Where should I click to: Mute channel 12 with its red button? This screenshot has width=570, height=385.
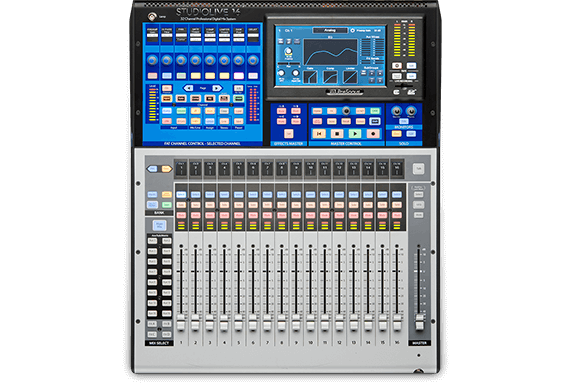pos(339,215)
